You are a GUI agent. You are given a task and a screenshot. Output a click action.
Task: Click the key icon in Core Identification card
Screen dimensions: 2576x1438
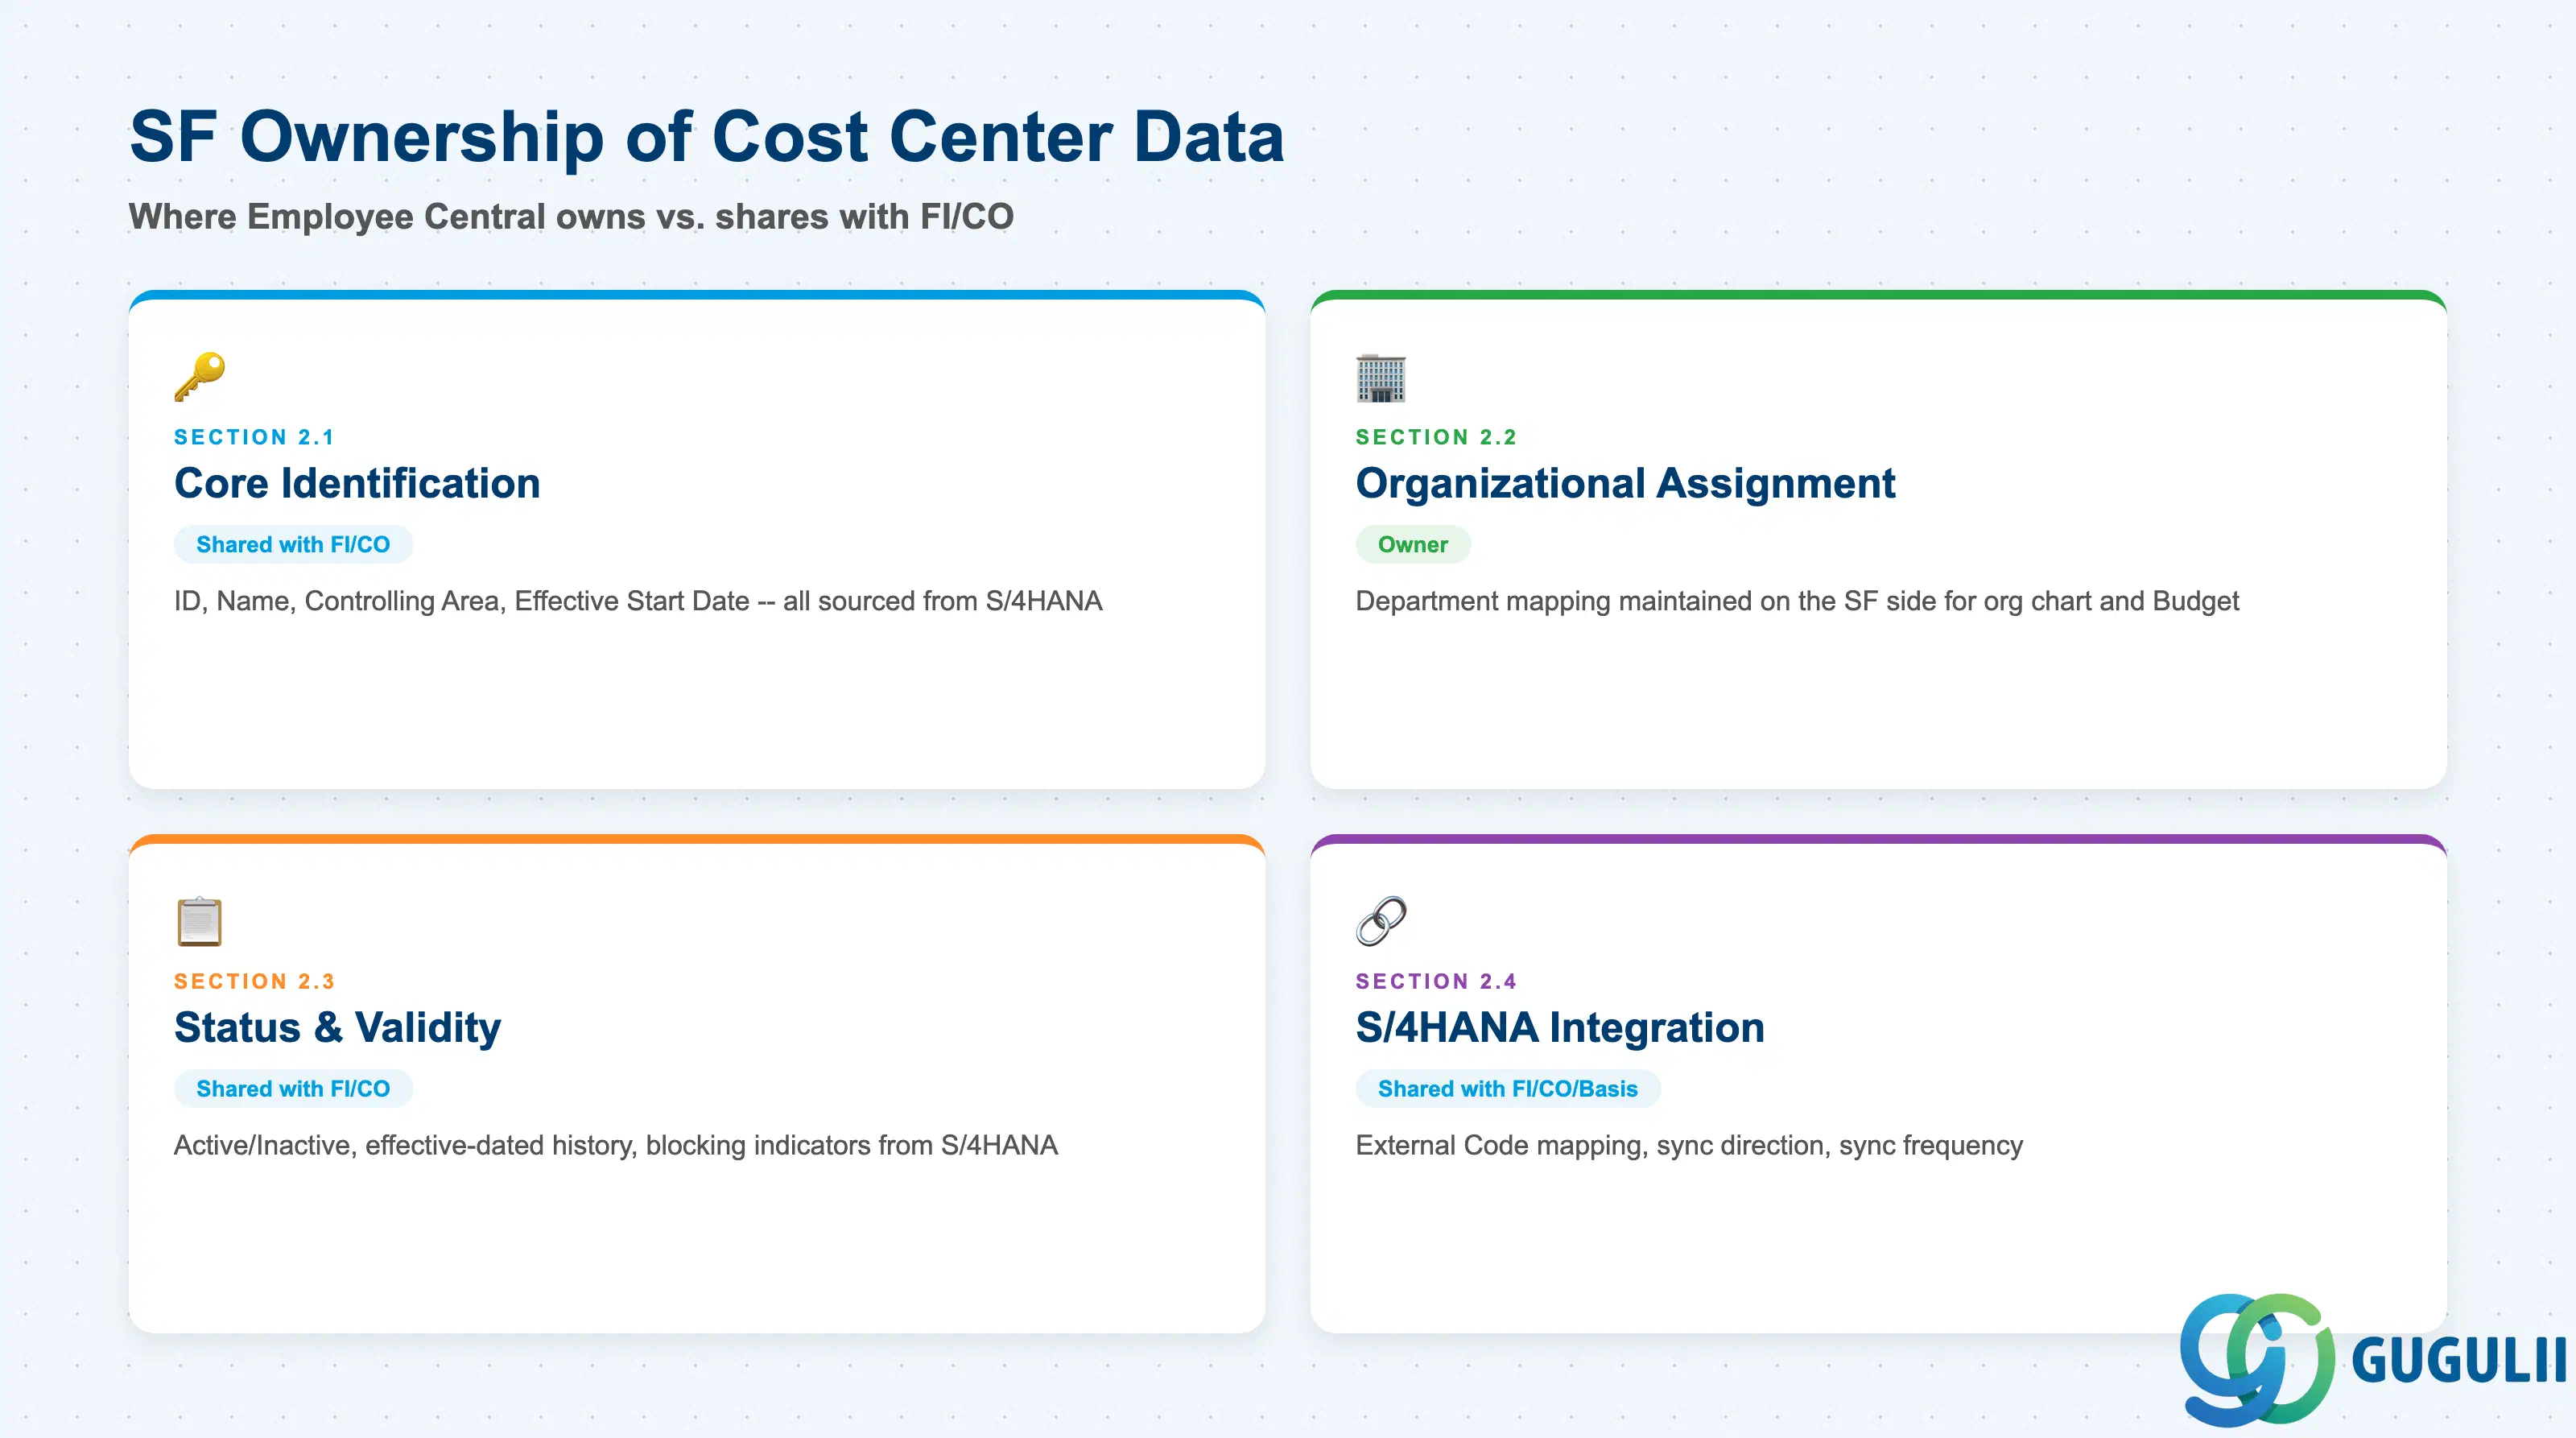tap(199, 377)
